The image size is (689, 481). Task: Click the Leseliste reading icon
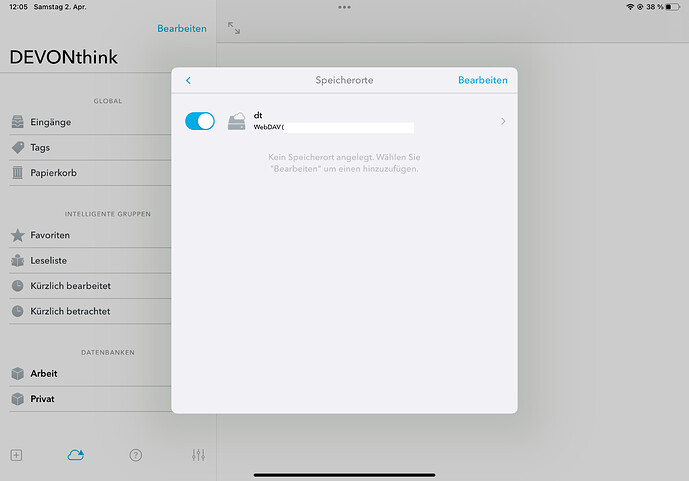(x=18, y=260)
